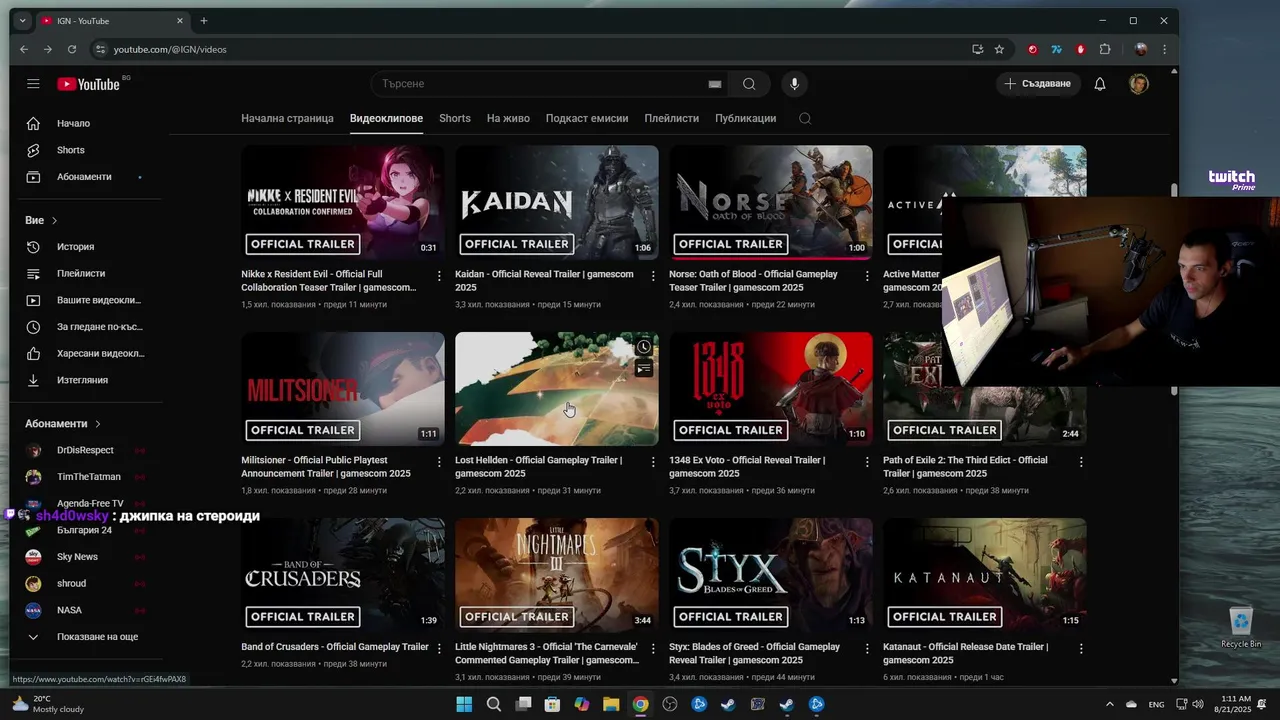This screenshot has width=1280, height=720.
Task: Open 'Norse: Oath of Blood' video title
Action: click(753, 281)
